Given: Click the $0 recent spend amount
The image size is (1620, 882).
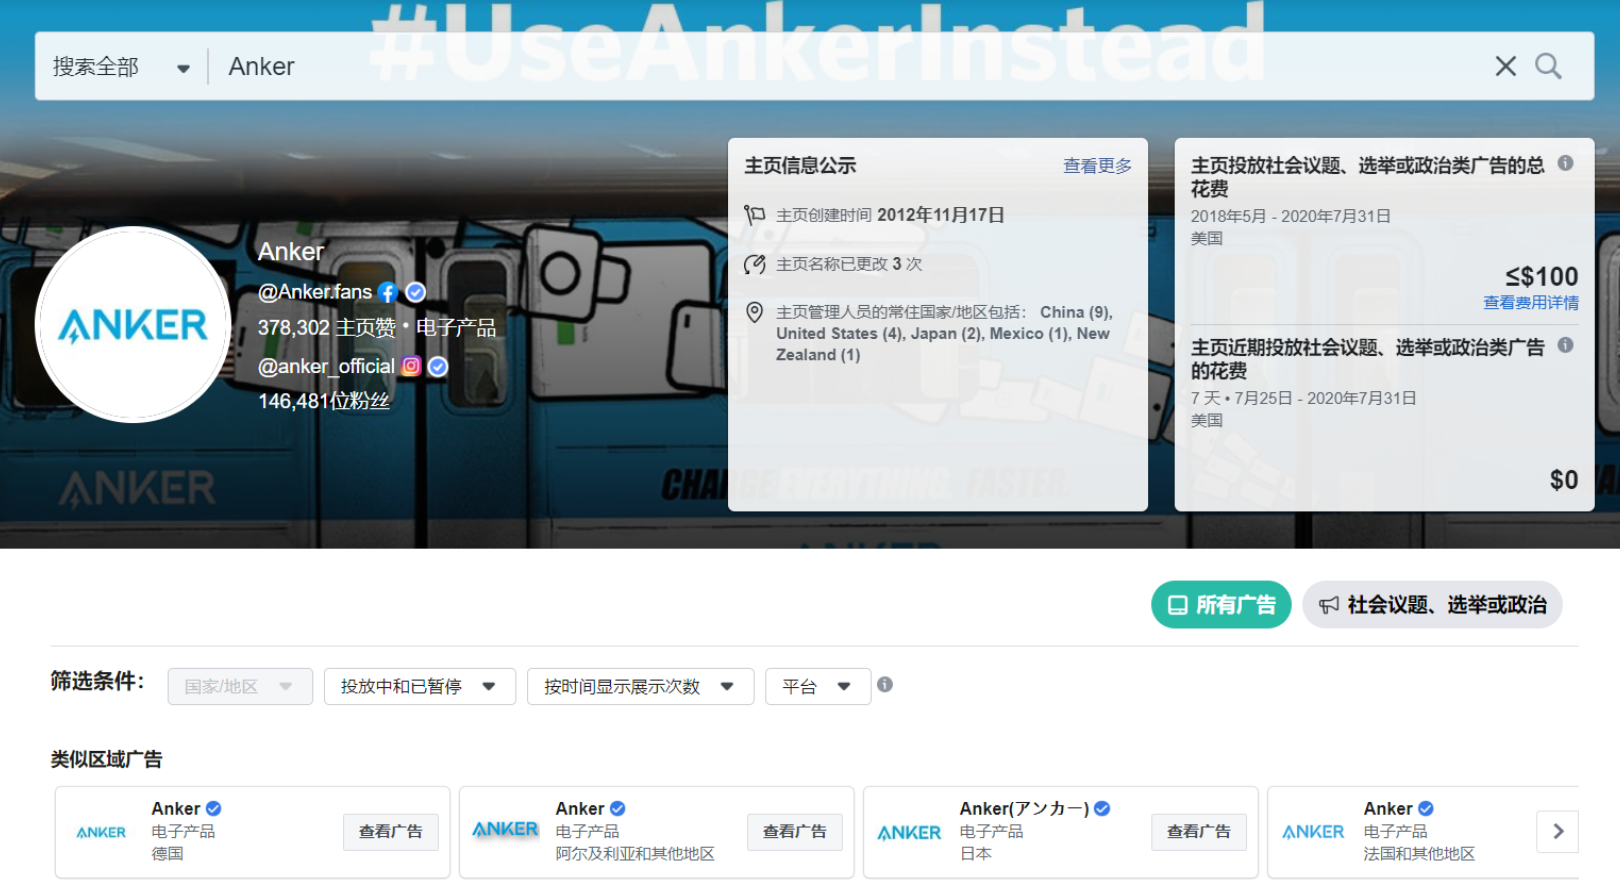Looking at the screenshot, I should pyautogui.click(x=1564, y=480).
